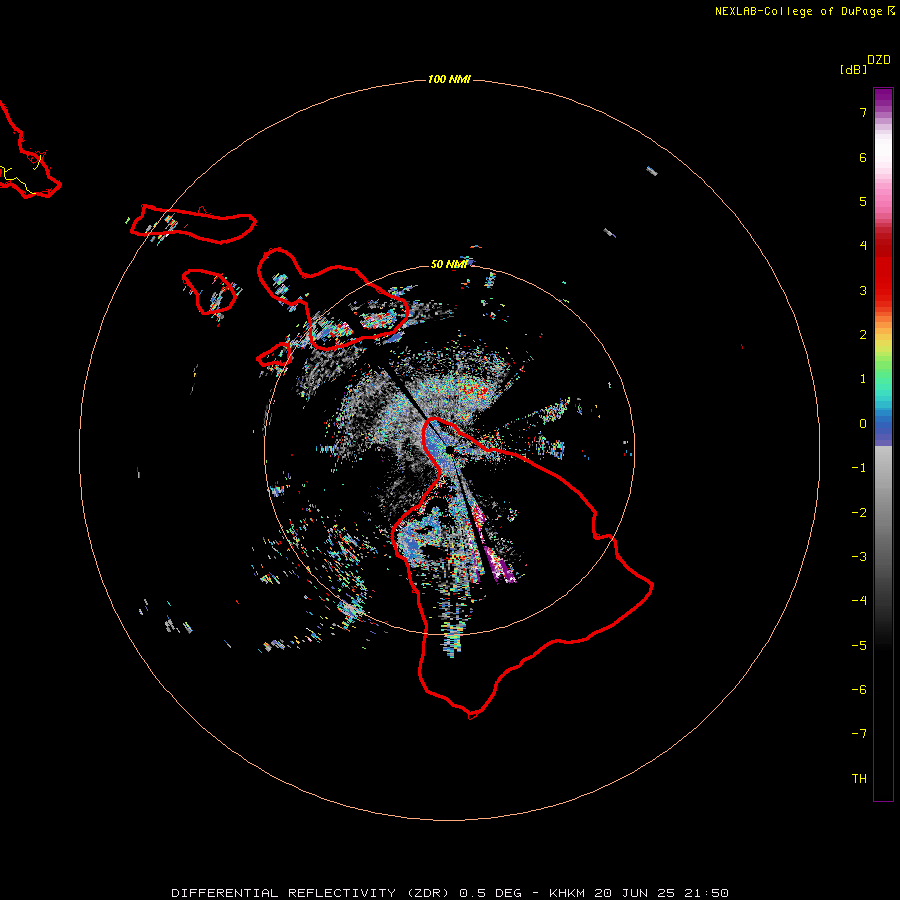Viewport: 900px width, 900px height.
Task: Click the 50 NMI range ring label
Action: click(449, 264)
